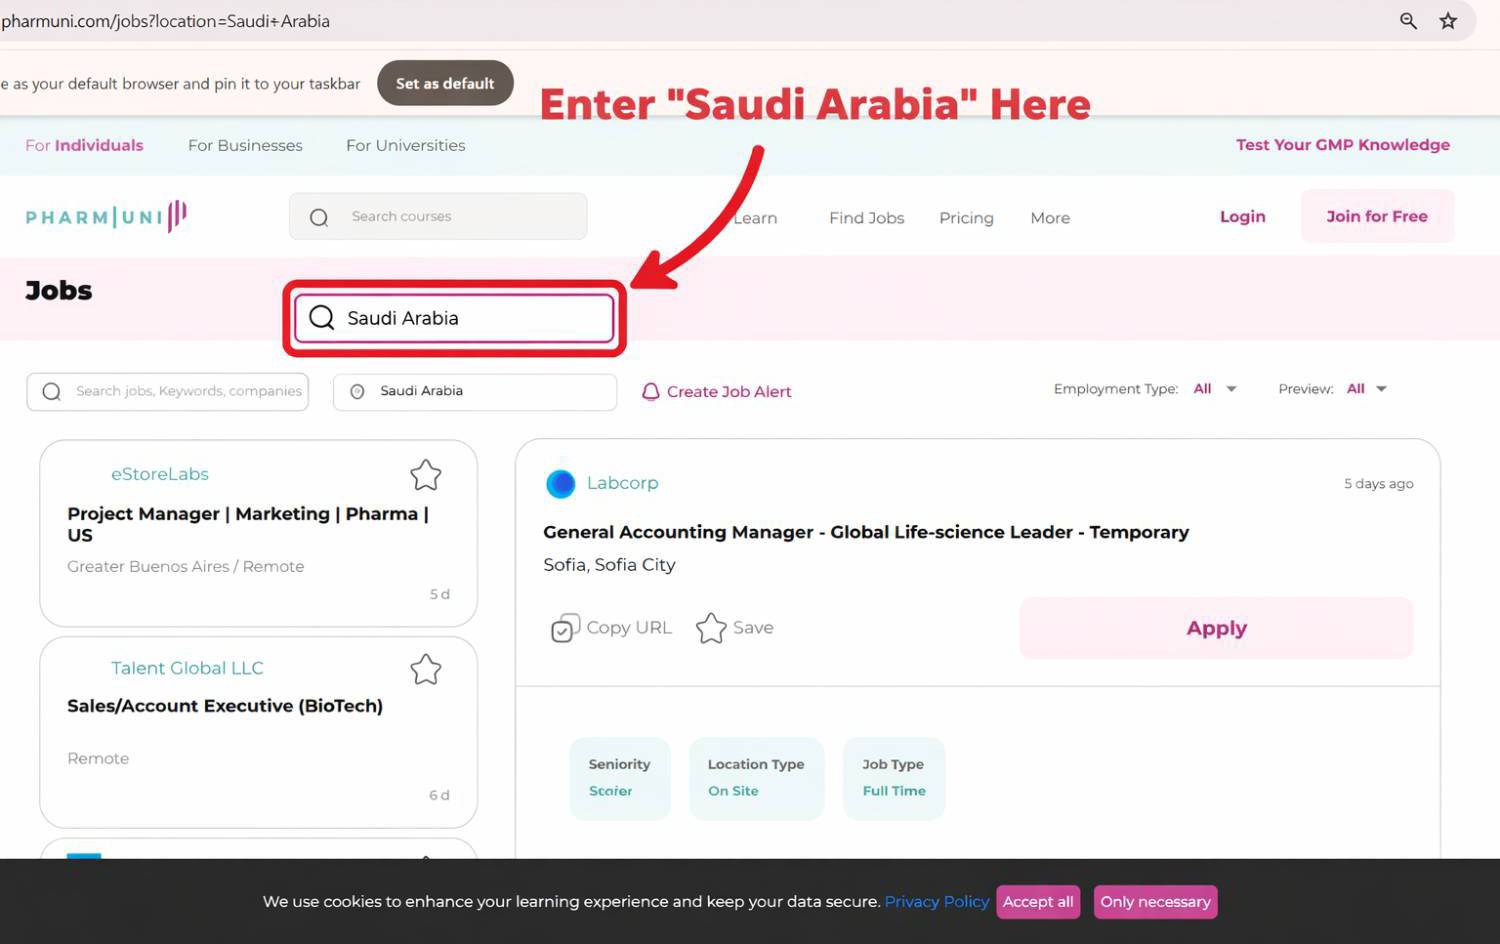
Task: Click the magnifier in the jobs keyword search
Action: (51, 391)
